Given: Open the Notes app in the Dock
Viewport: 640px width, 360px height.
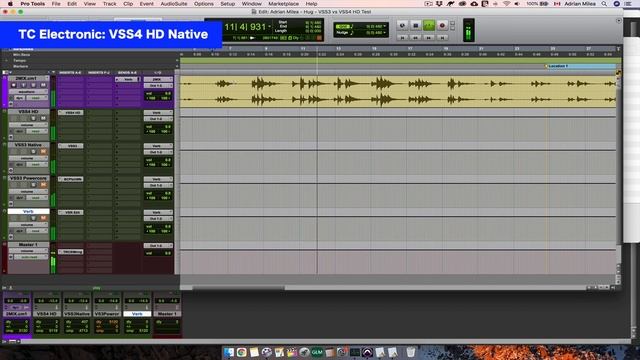Looking at the screenshot, I should 254,352.
